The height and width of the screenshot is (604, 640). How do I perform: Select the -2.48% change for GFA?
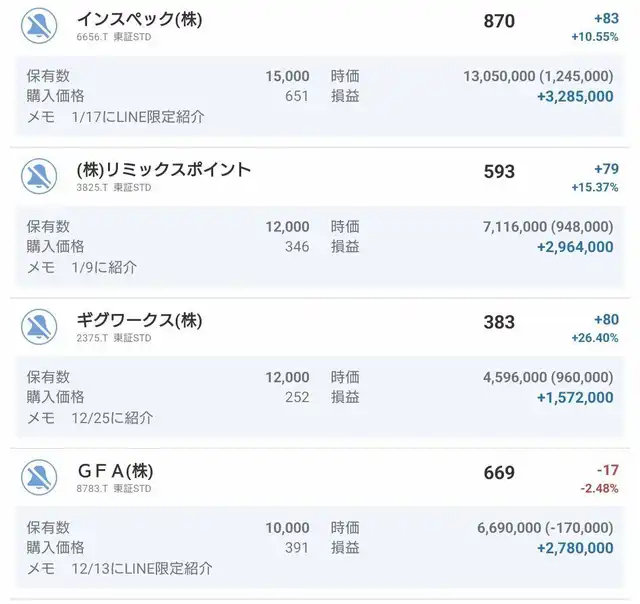pyautogui.click(x=599, y=488)
